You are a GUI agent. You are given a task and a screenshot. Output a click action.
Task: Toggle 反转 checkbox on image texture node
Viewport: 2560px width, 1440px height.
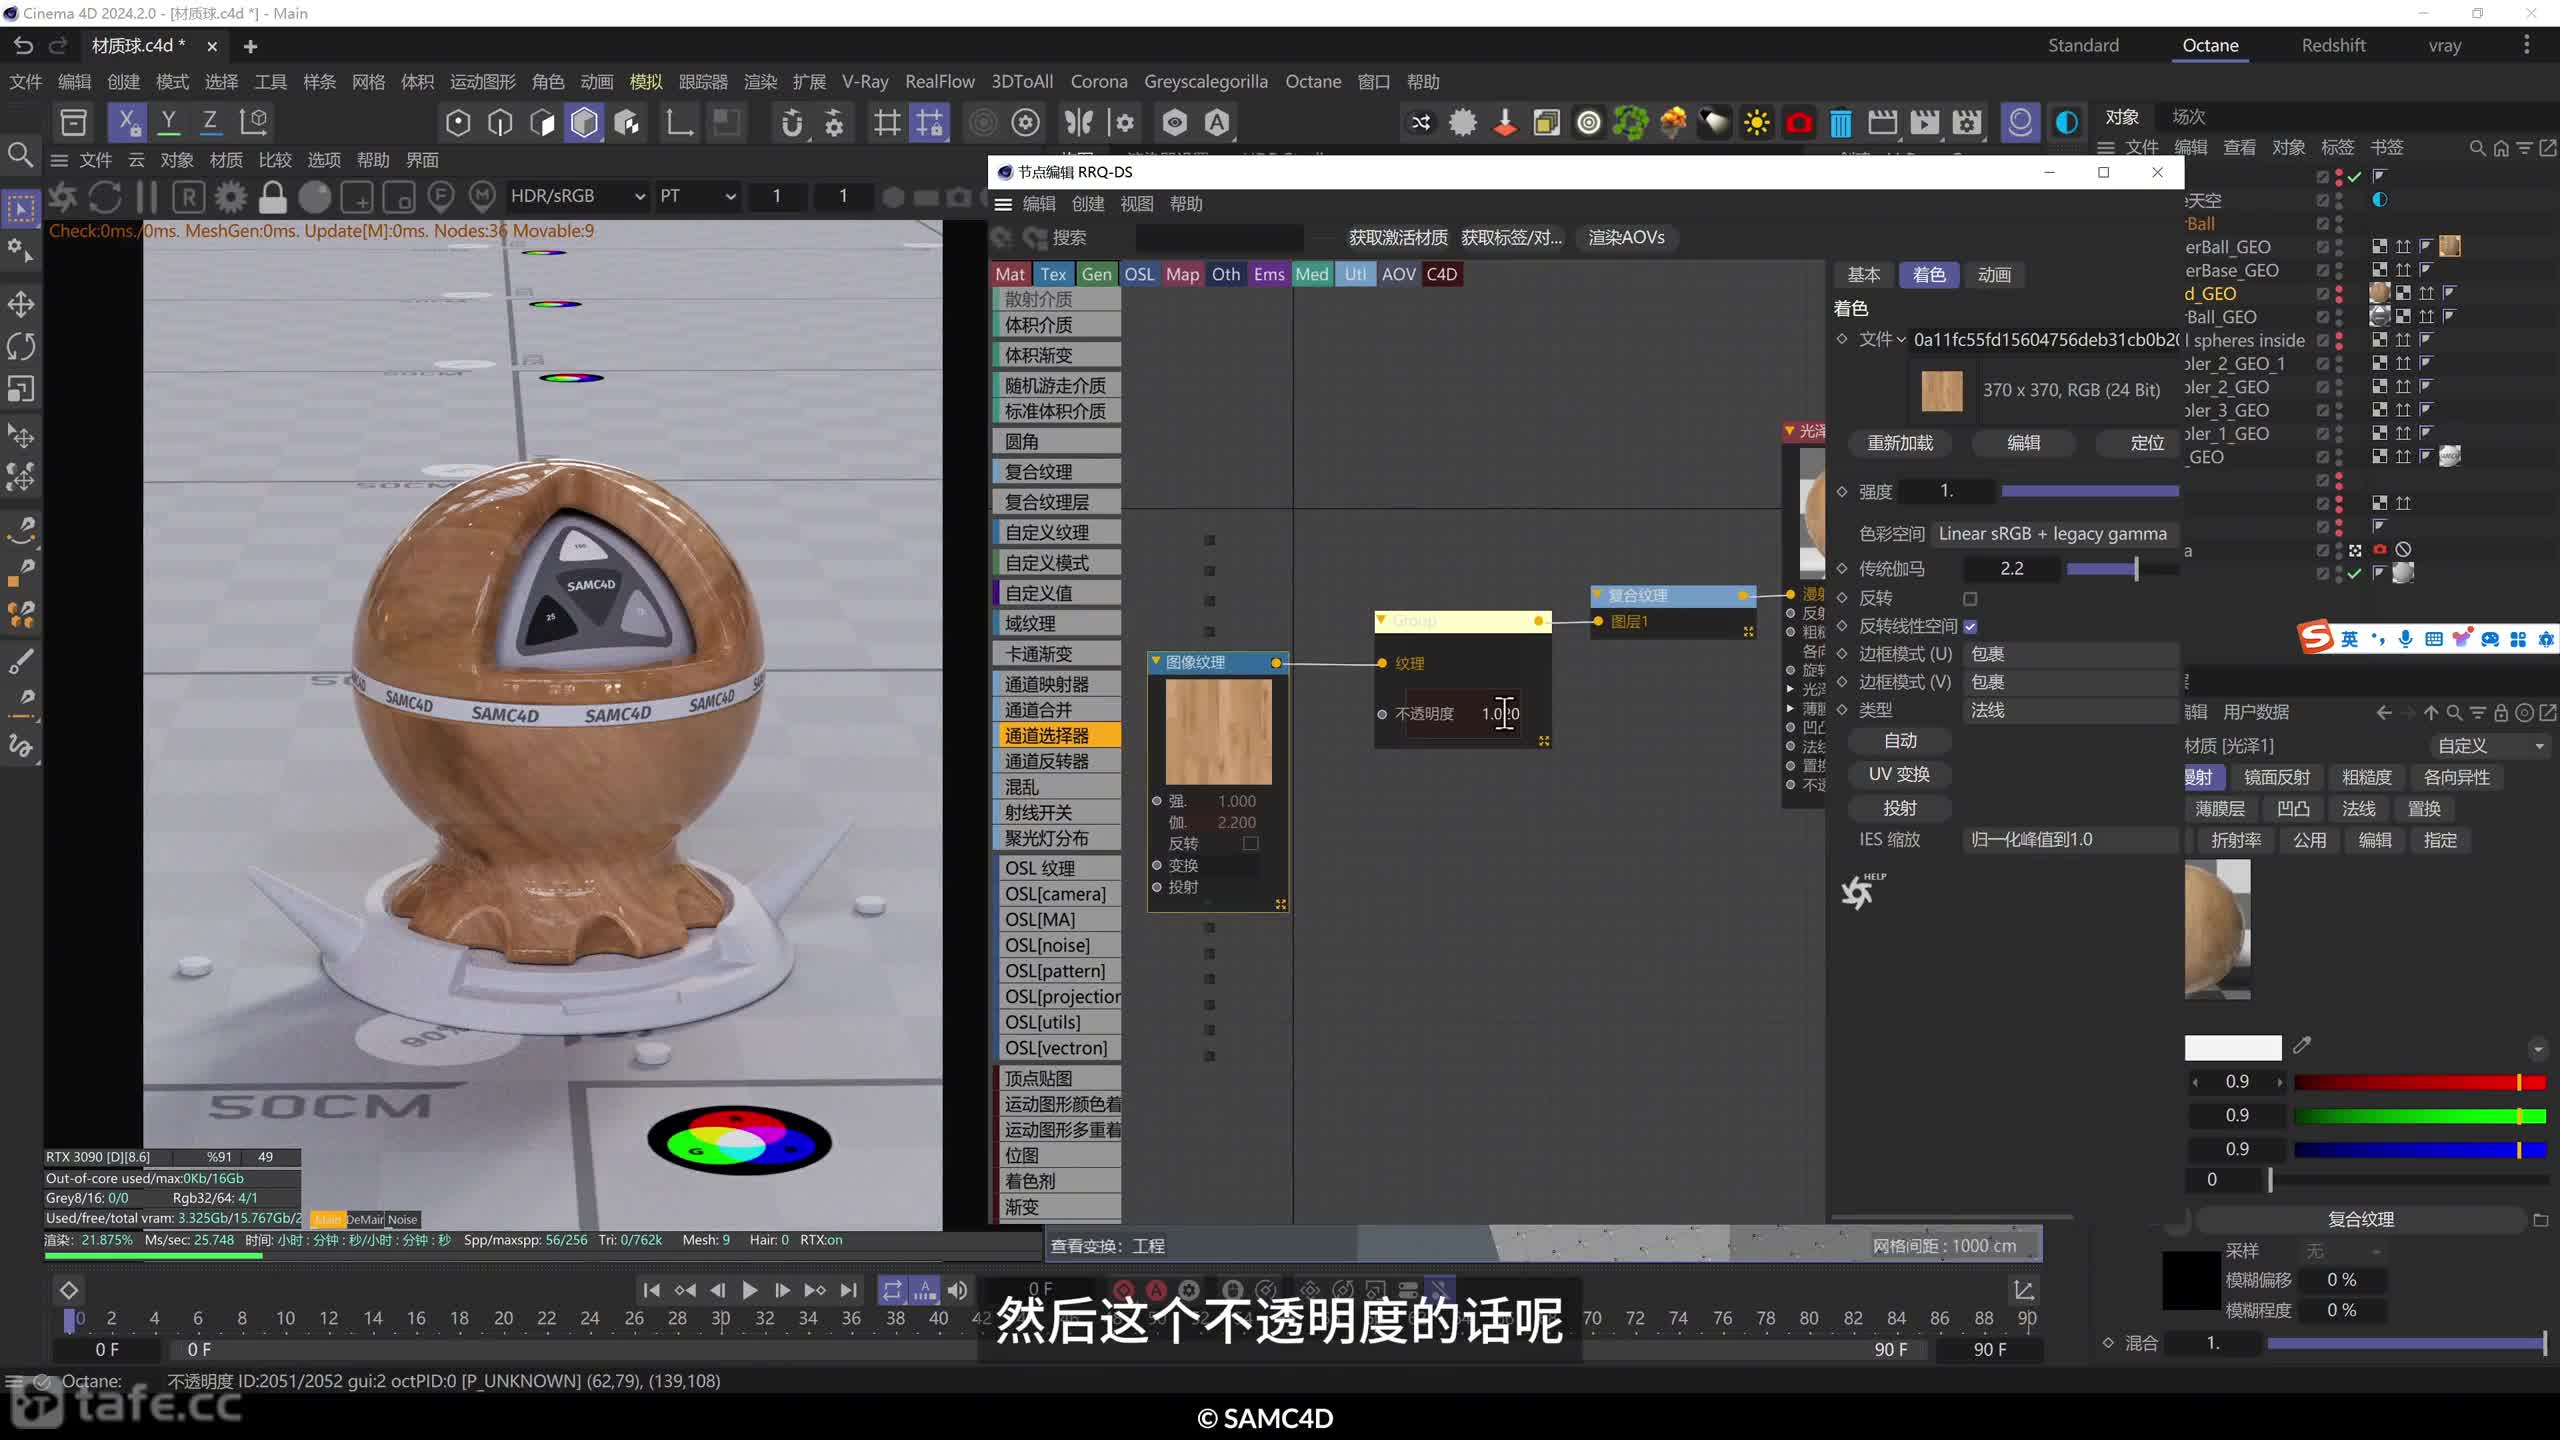(1250, 844)
